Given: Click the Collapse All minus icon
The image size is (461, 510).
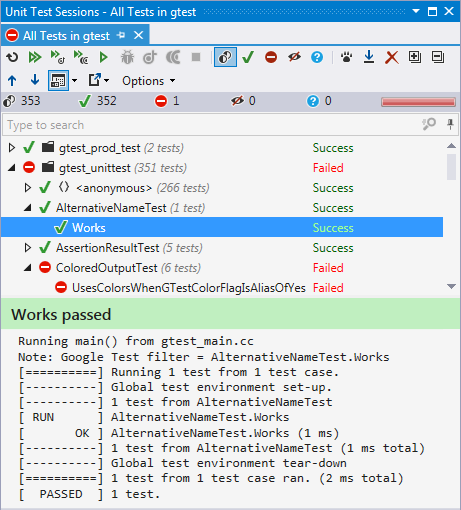Looking at the screenshot, I should 438,57.
